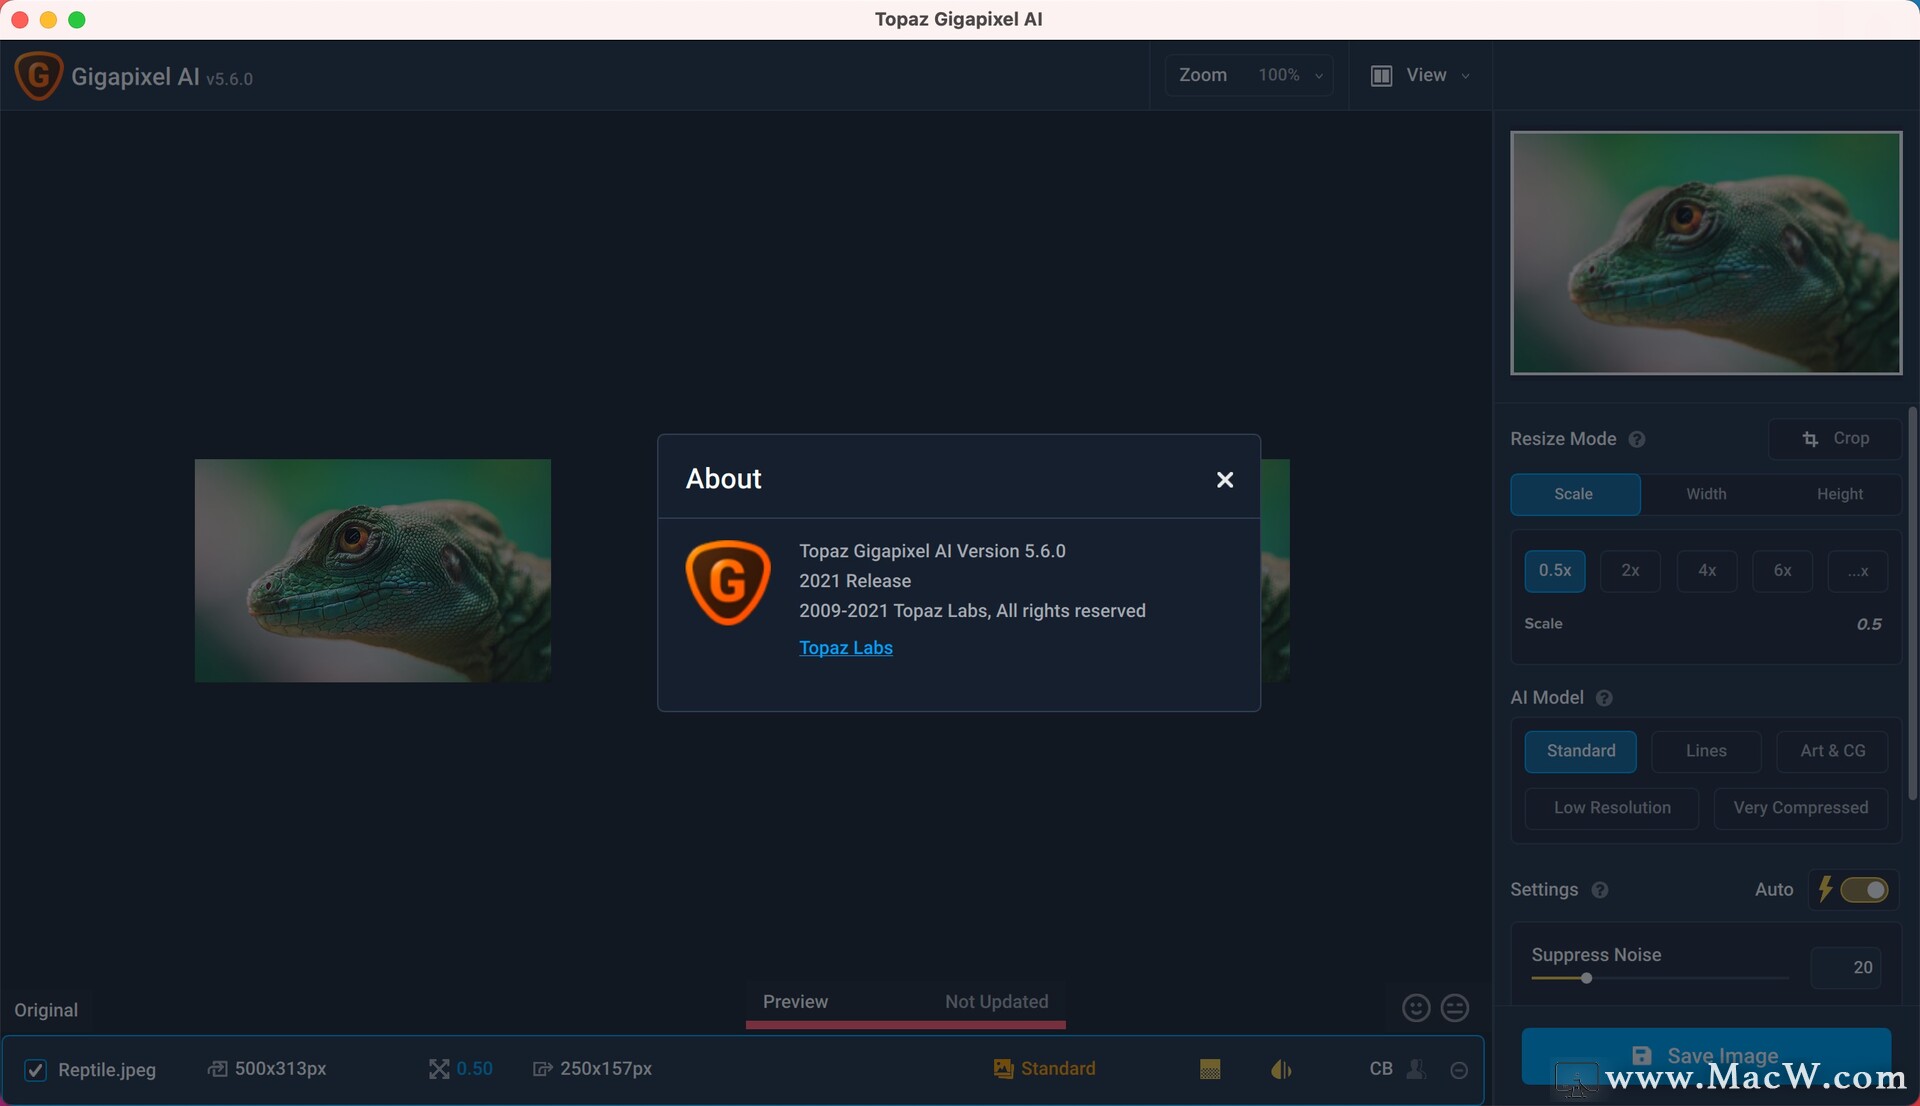The height and width of the screenshot is (1106, 1920).
Task: Switch to the Height resize tab
Action: 1839,494
